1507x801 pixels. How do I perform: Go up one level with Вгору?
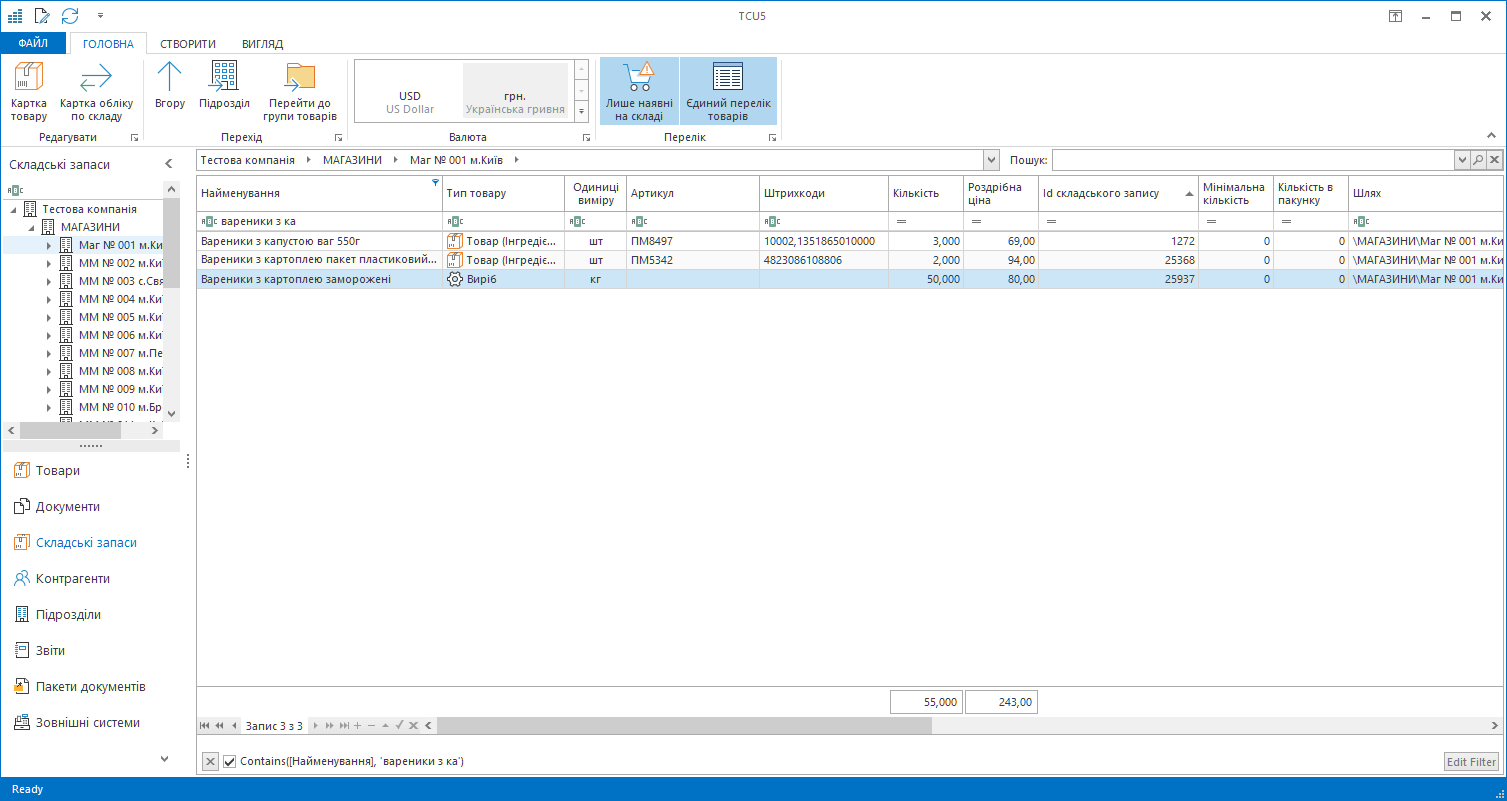point(170,85)
